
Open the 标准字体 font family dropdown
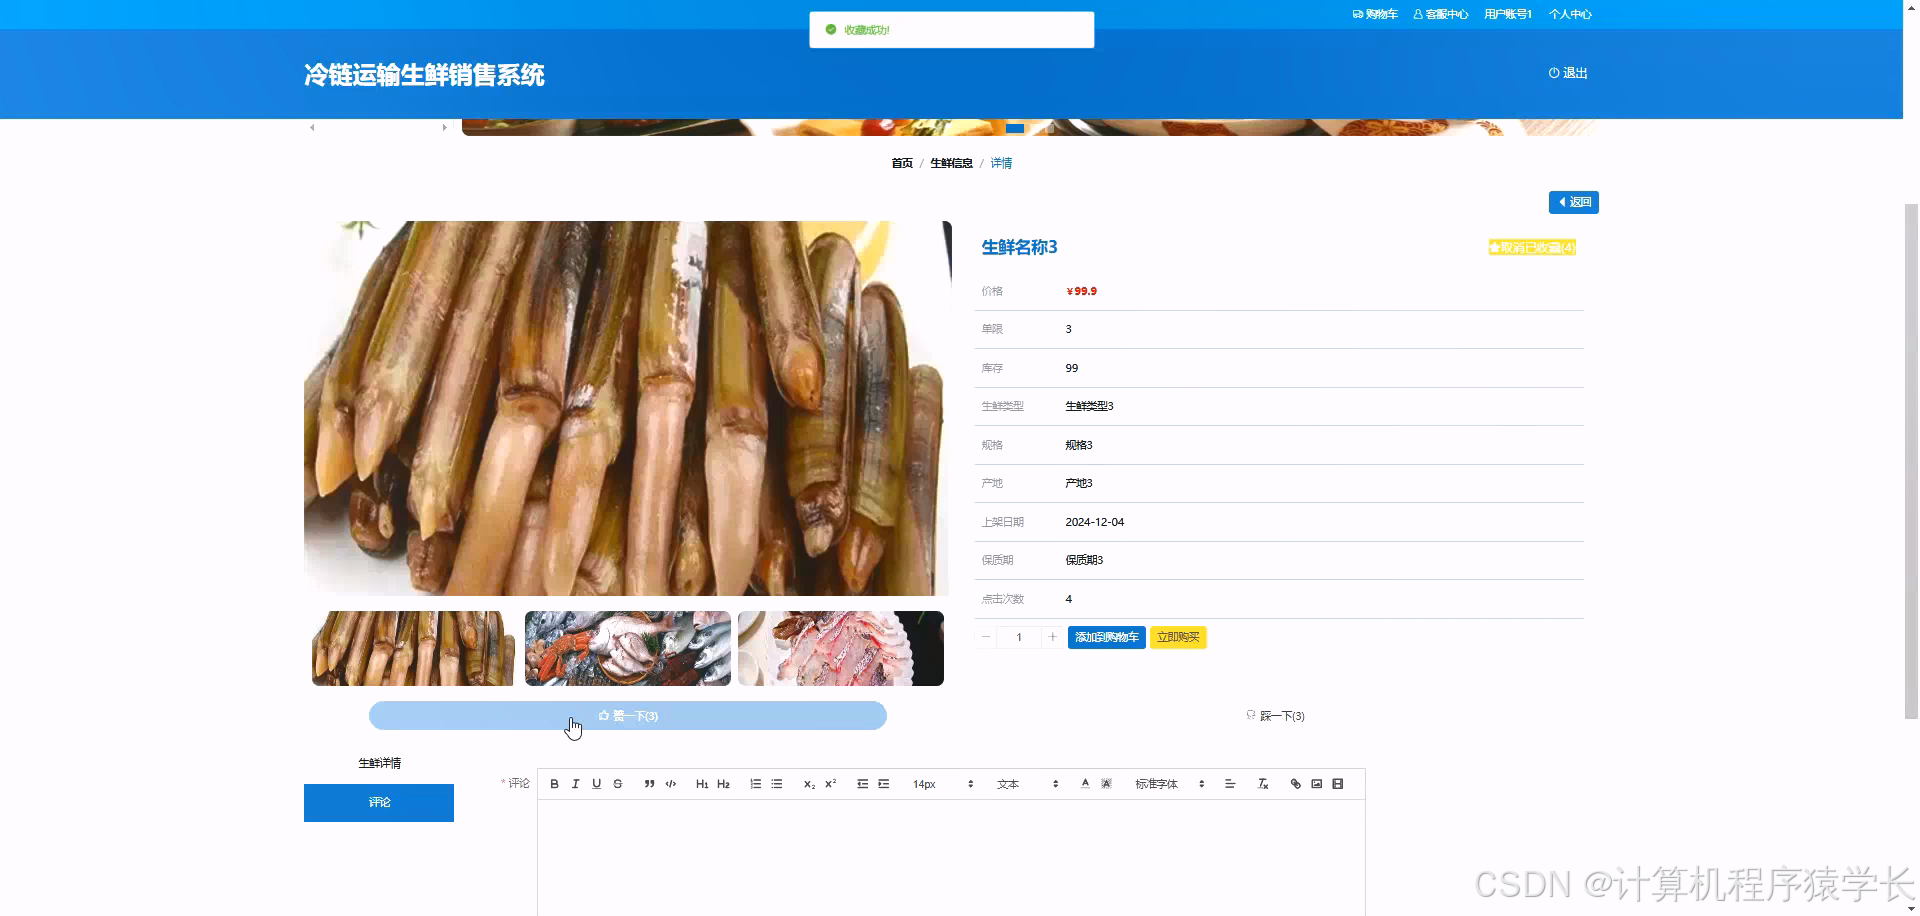click(1157, 784)
